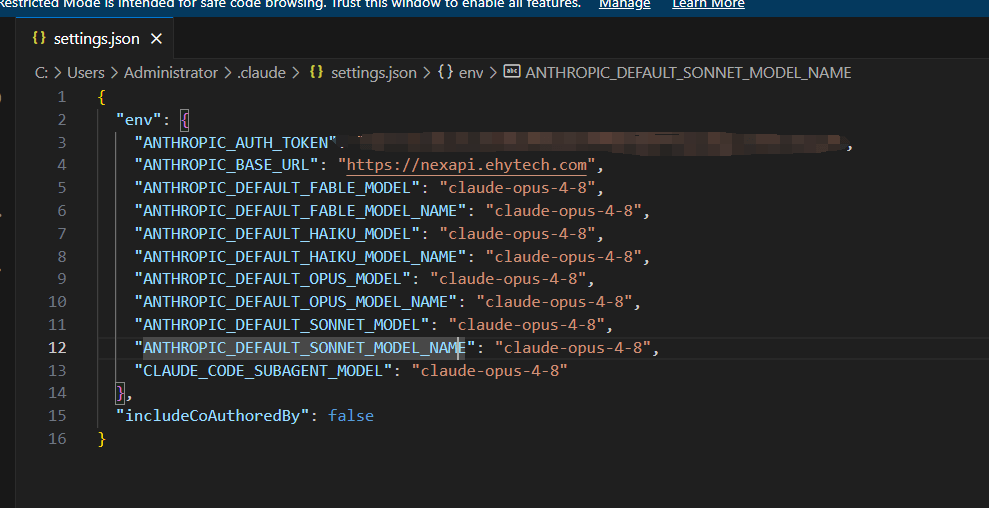This screenshot has width=989, height=508.
Task: Click the false value on line 15
Action: coord(351,416)
